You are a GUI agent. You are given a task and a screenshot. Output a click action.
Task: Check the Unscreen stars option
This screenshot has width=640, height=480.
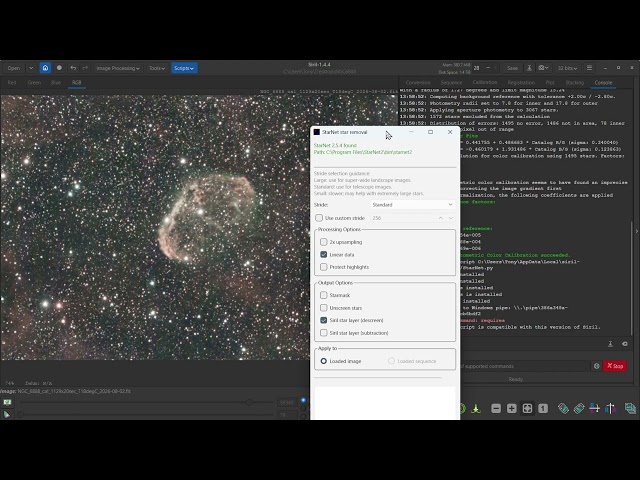coord(324,308)
